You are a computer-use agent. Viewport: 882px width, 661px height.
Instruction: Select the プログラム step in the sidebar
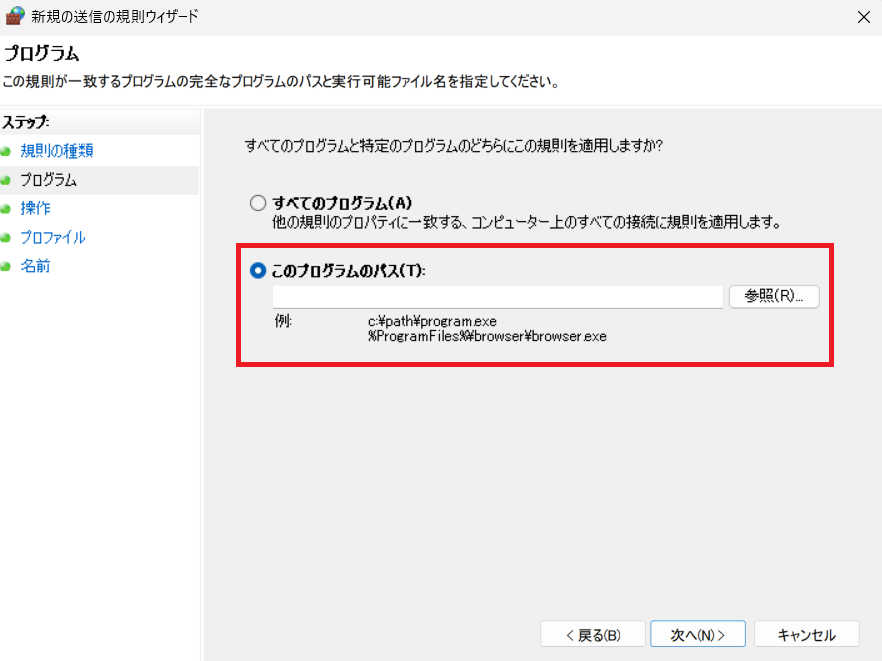48,180
